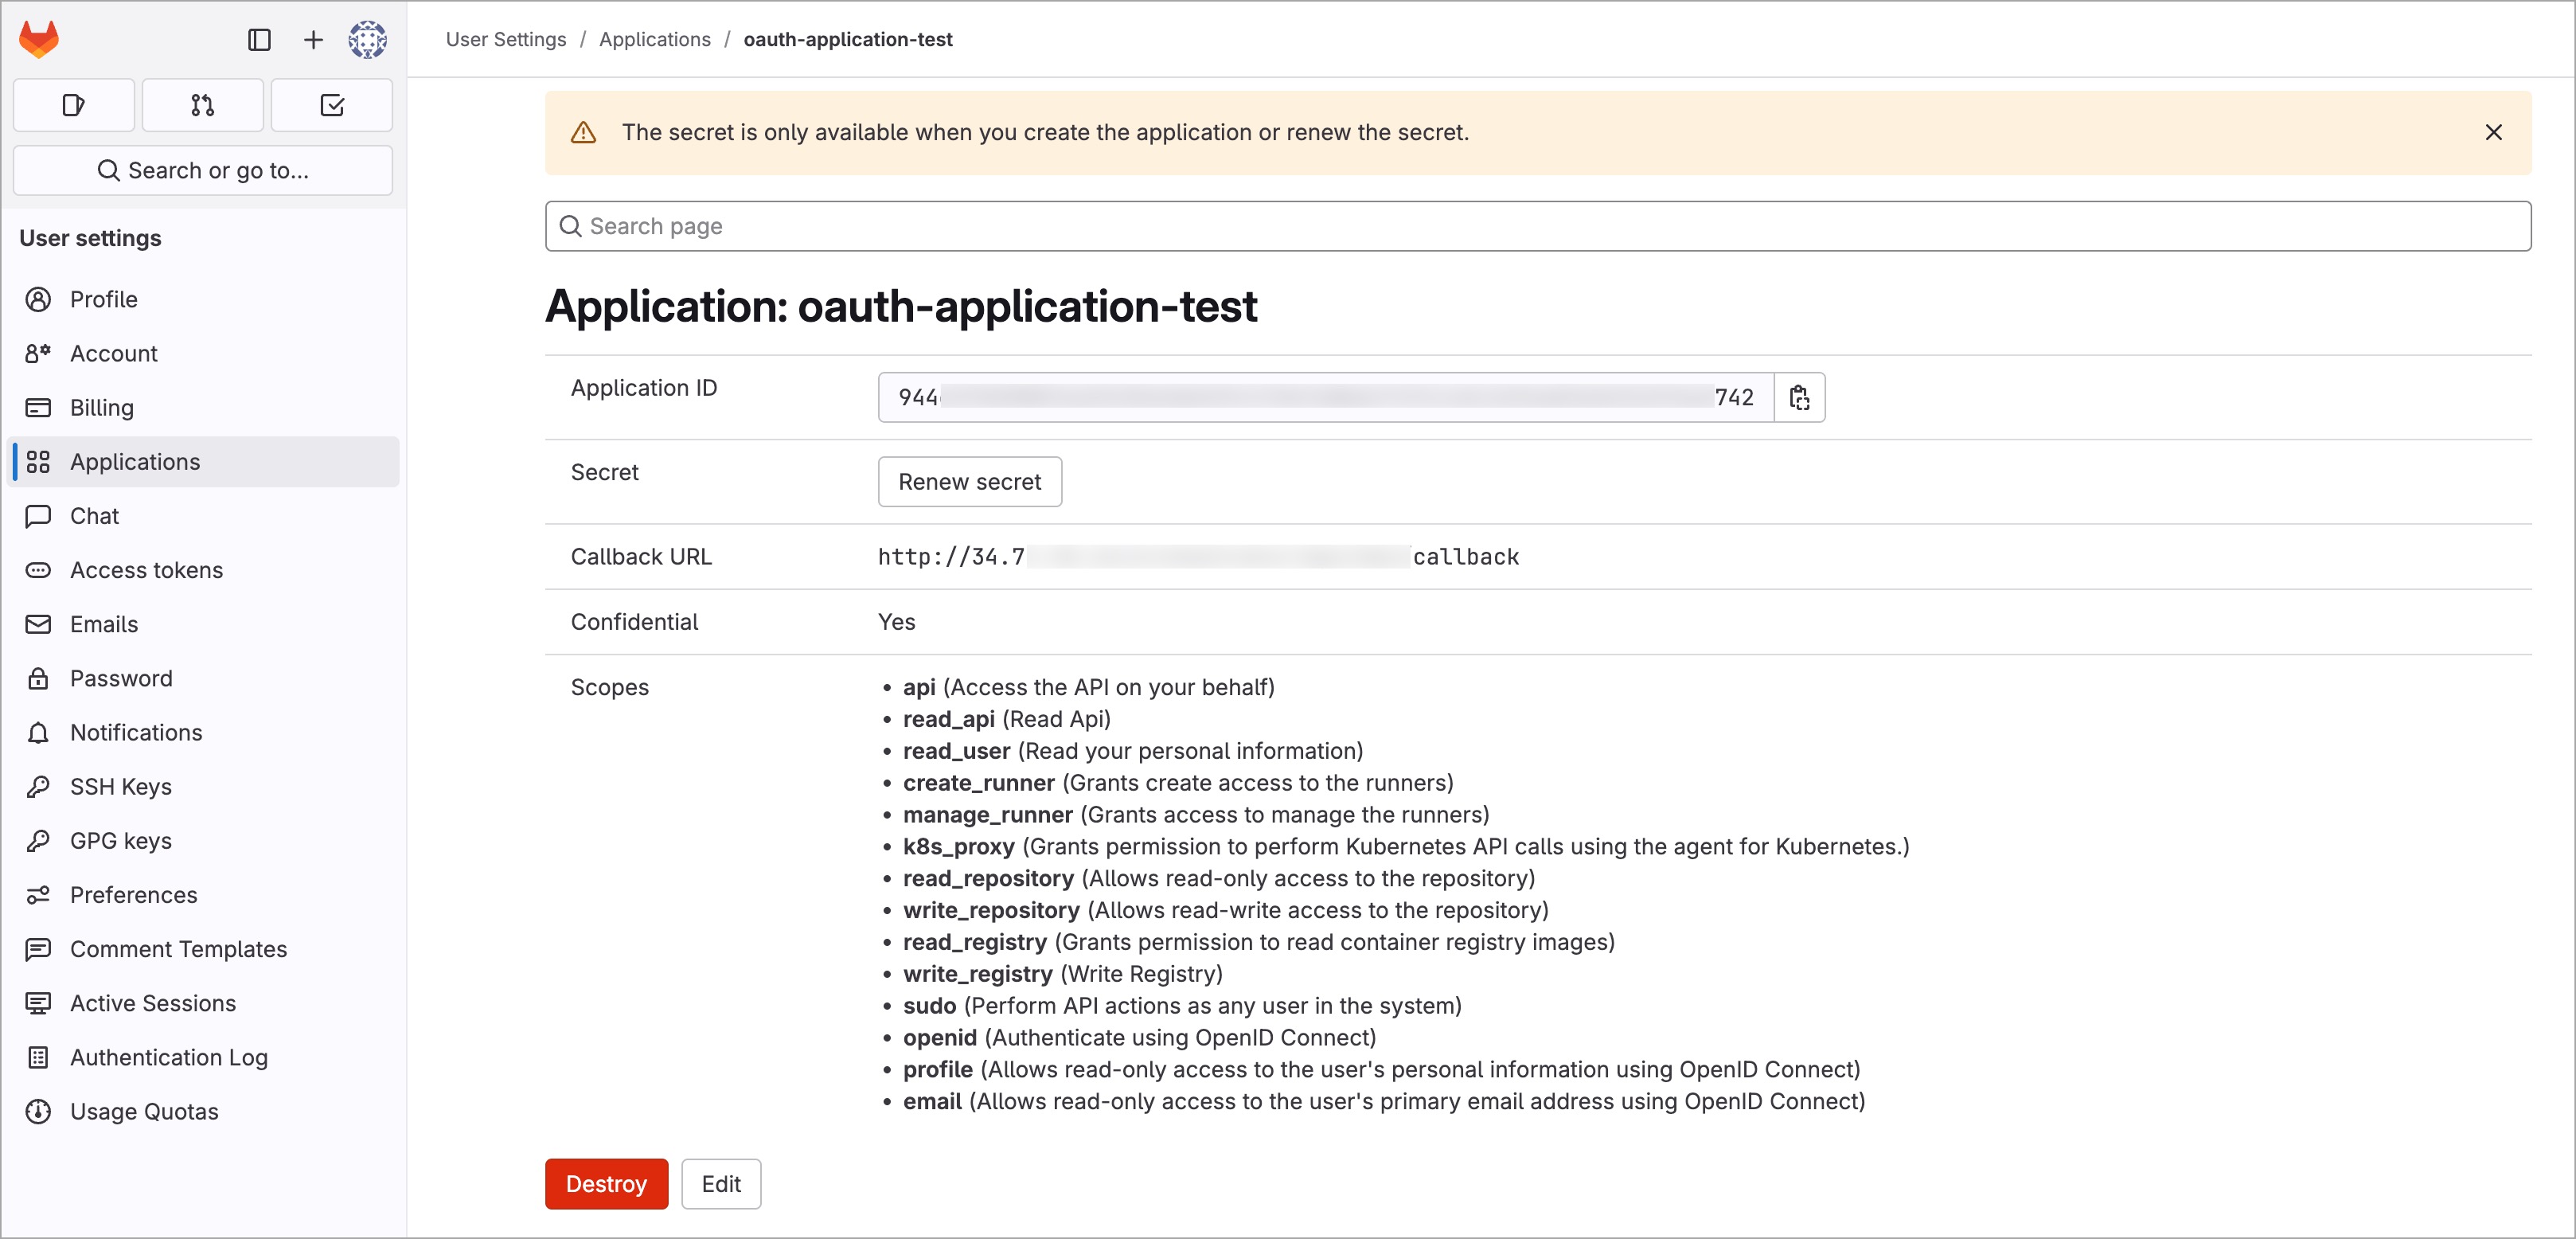Go to Notifications settings
This screenshot has height=1239, width=2576.
(136, 732)
